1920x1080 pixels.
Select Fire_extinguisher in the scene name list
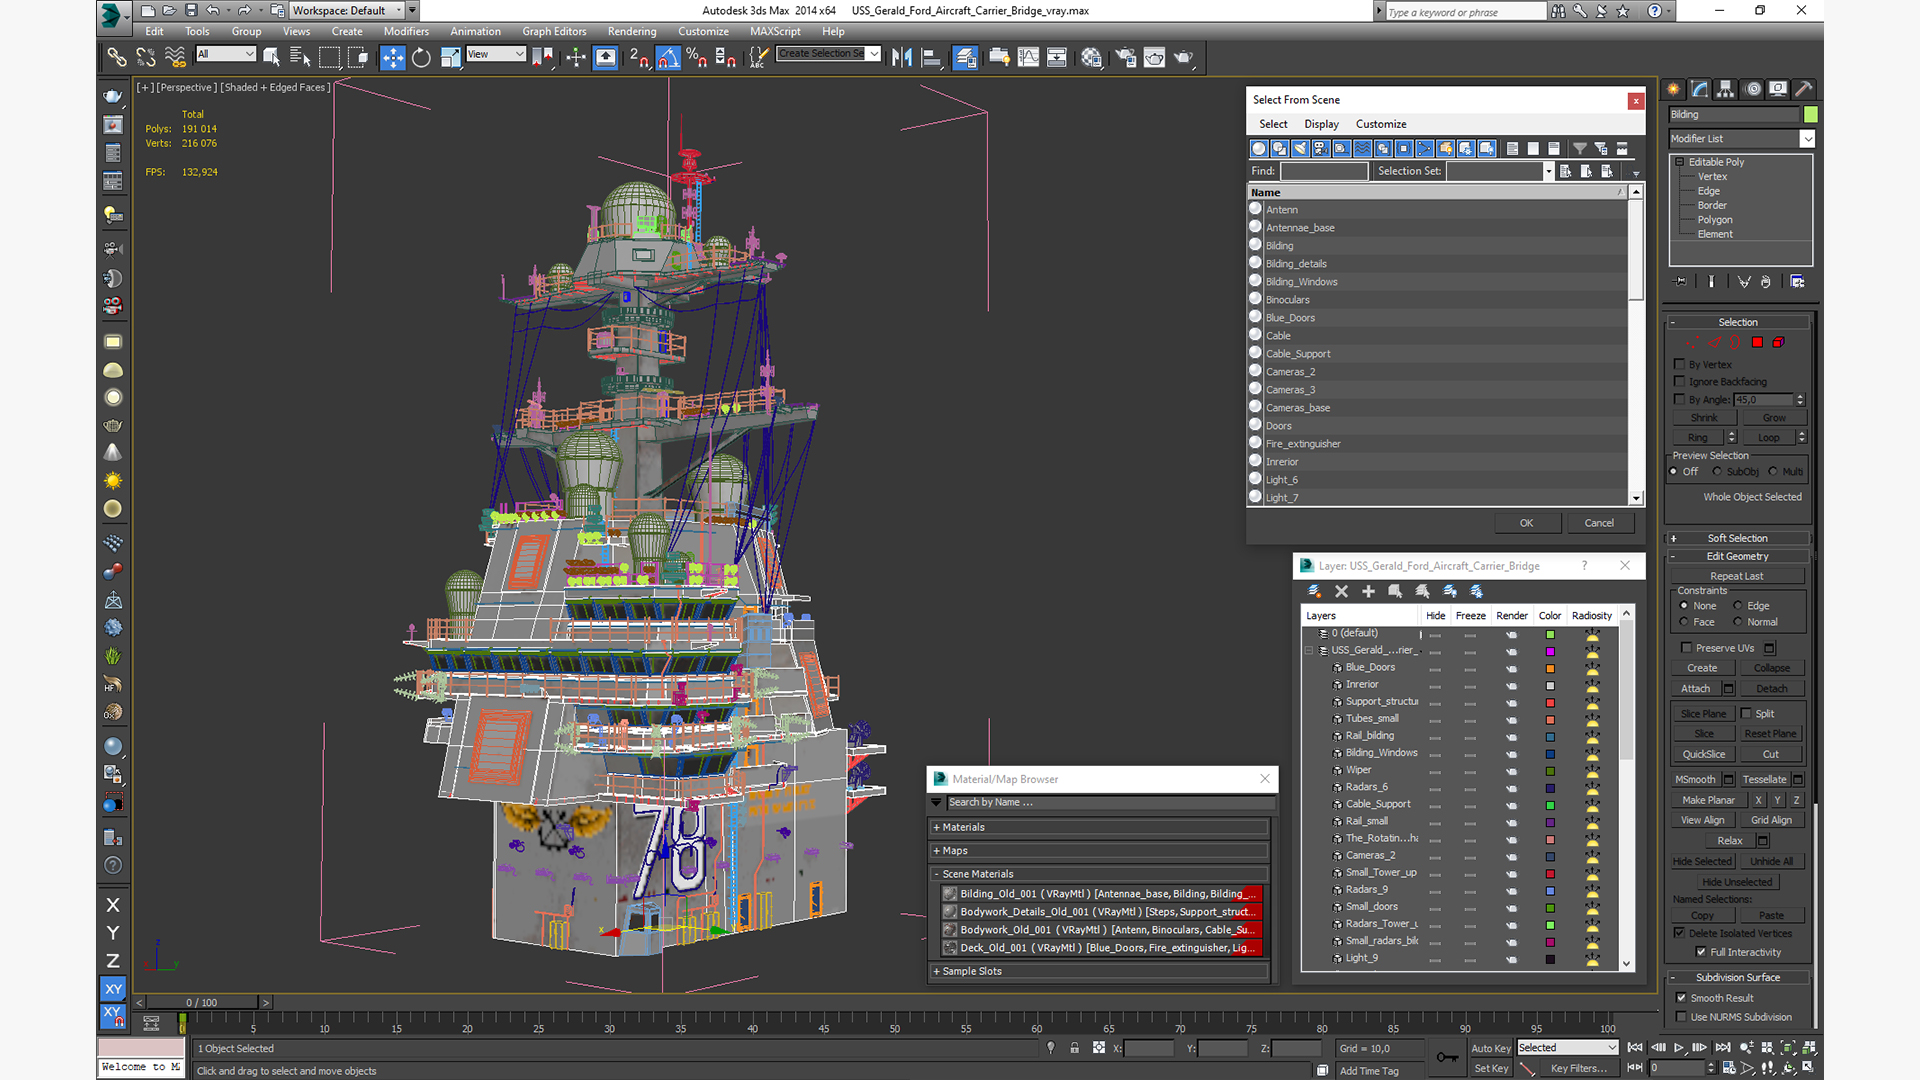point(1302,444)
